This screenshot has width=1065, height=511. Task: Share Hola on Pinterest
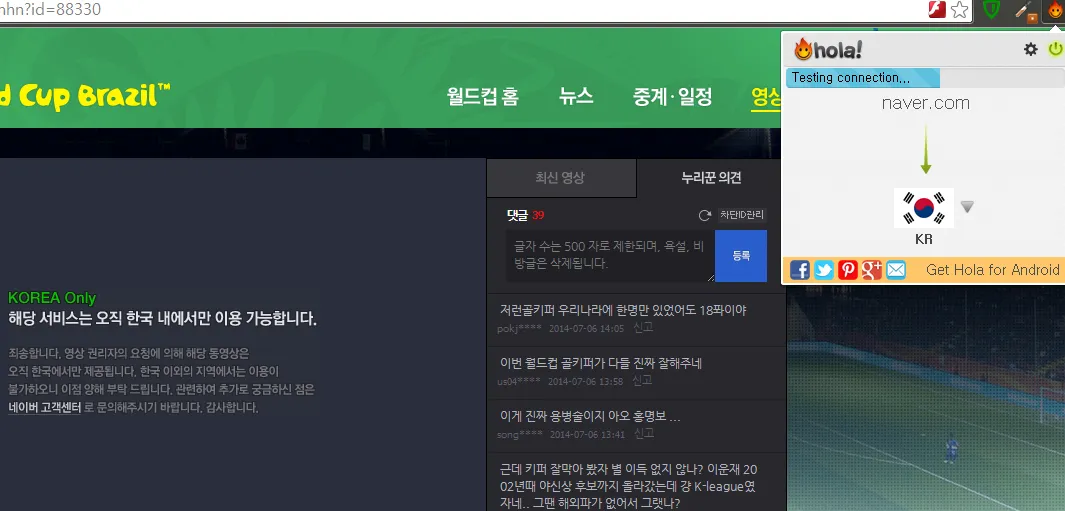pyautogui.click(x=848, y=270)
